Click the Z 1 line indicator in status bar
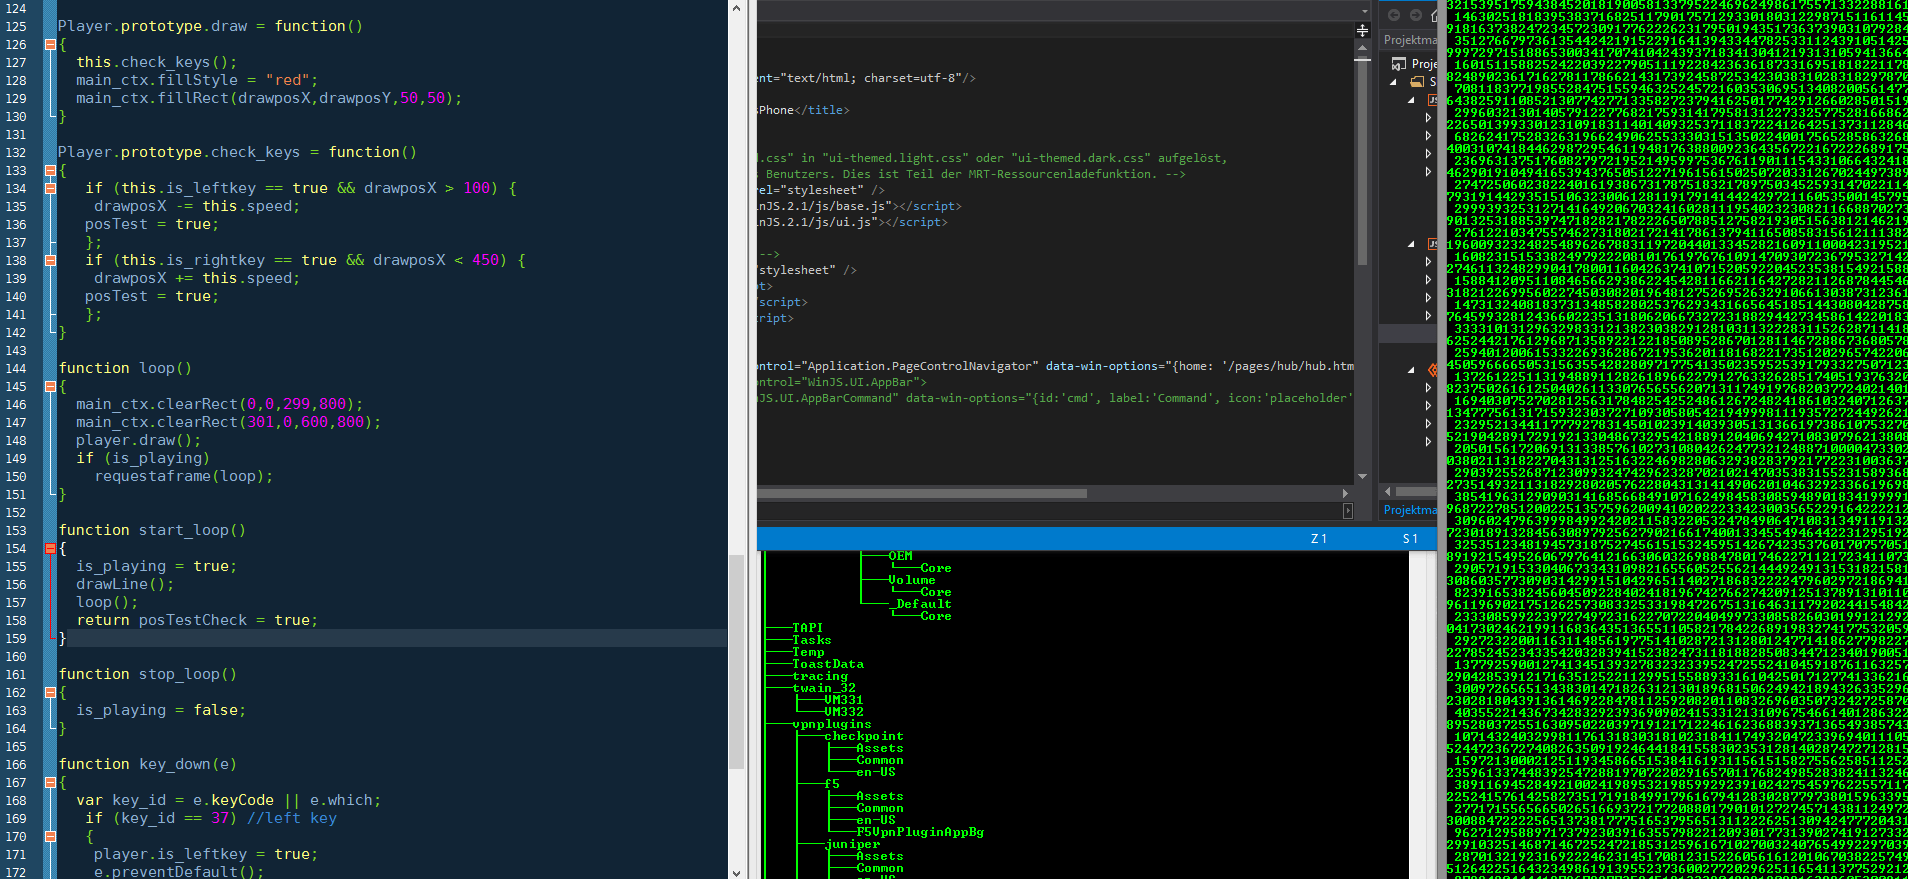Screen dimensions: 1908x879 (x=1319, y=539)
